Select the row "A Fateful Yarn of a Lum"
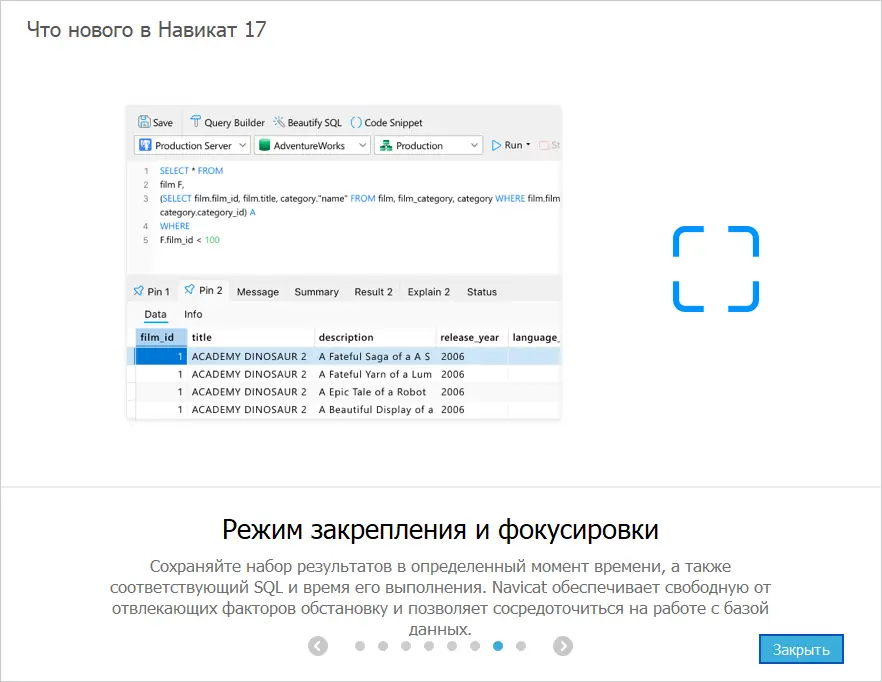Screen dimensions: 882x682 tap(344, 374)
